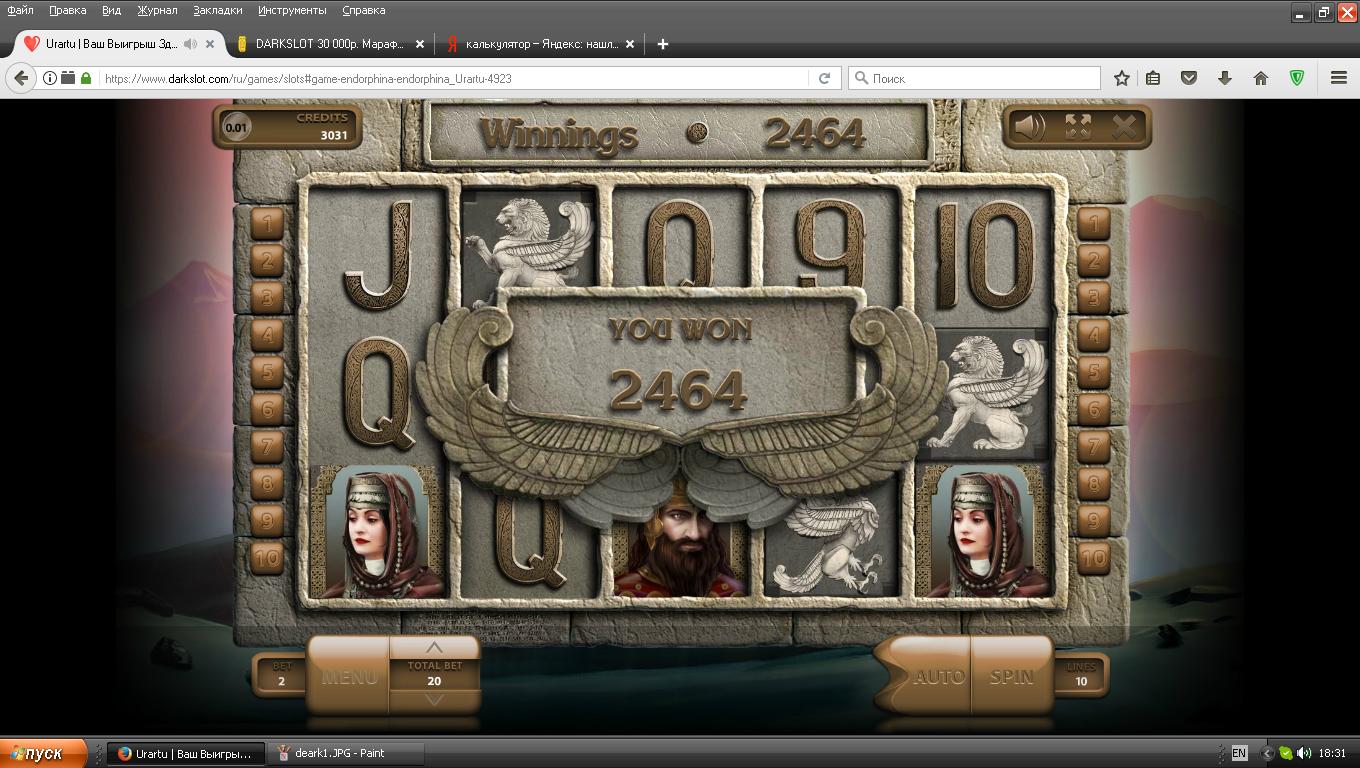Select payline 7 on left side

267,446
